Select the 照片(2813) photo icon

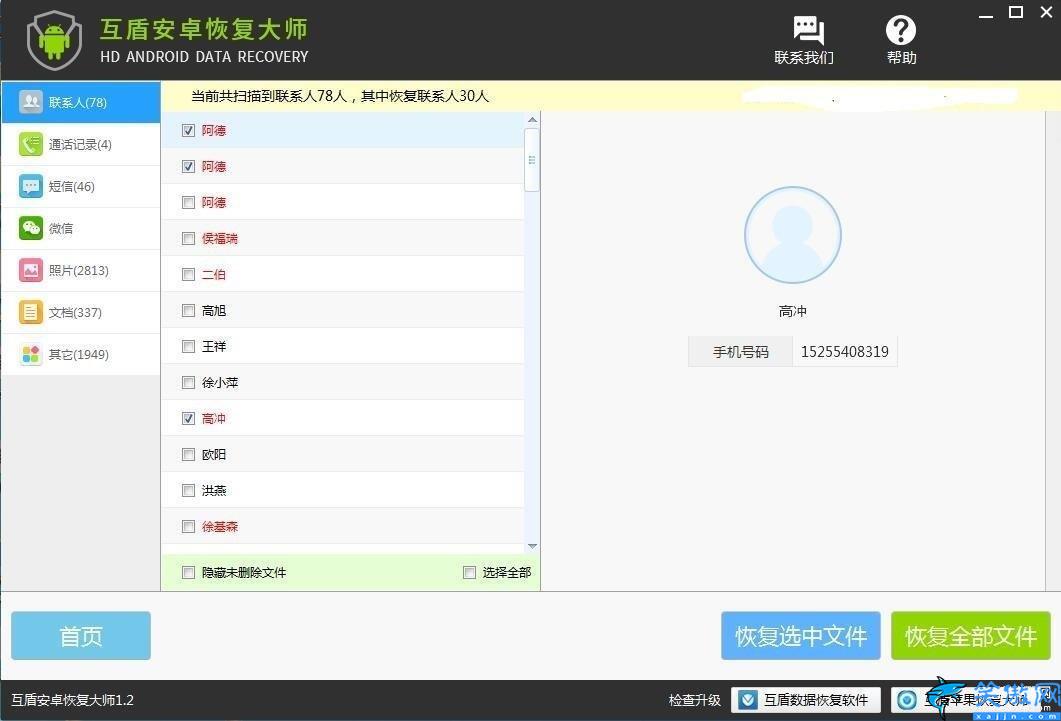coord(30,270)
